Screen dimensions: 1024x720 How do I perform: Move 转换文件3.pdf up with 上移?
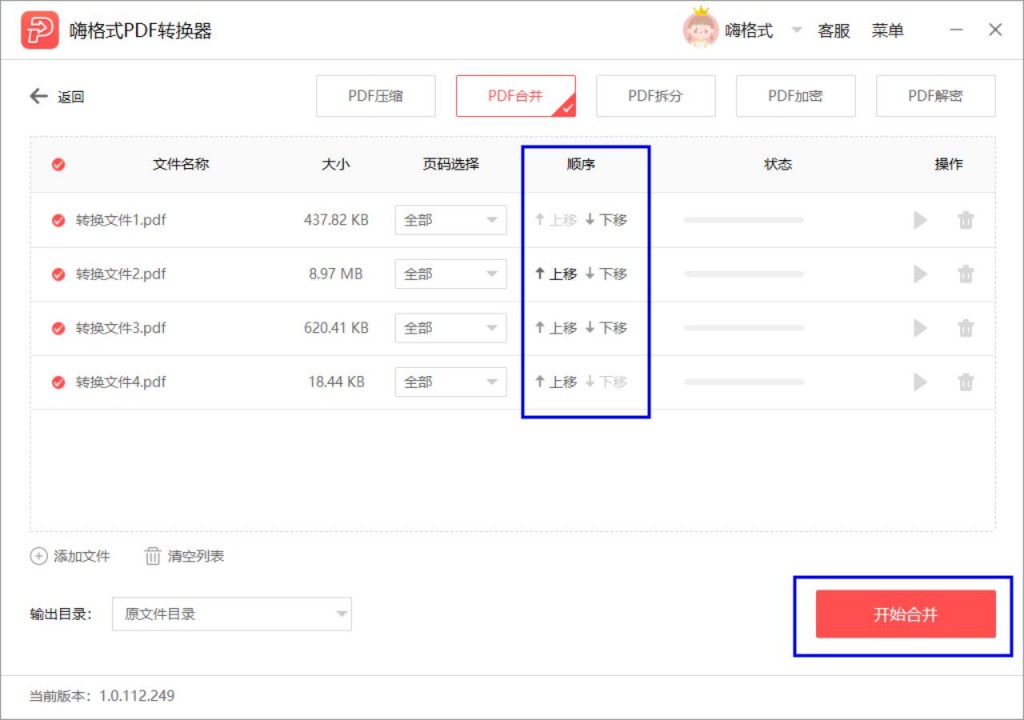click(556, 328)
